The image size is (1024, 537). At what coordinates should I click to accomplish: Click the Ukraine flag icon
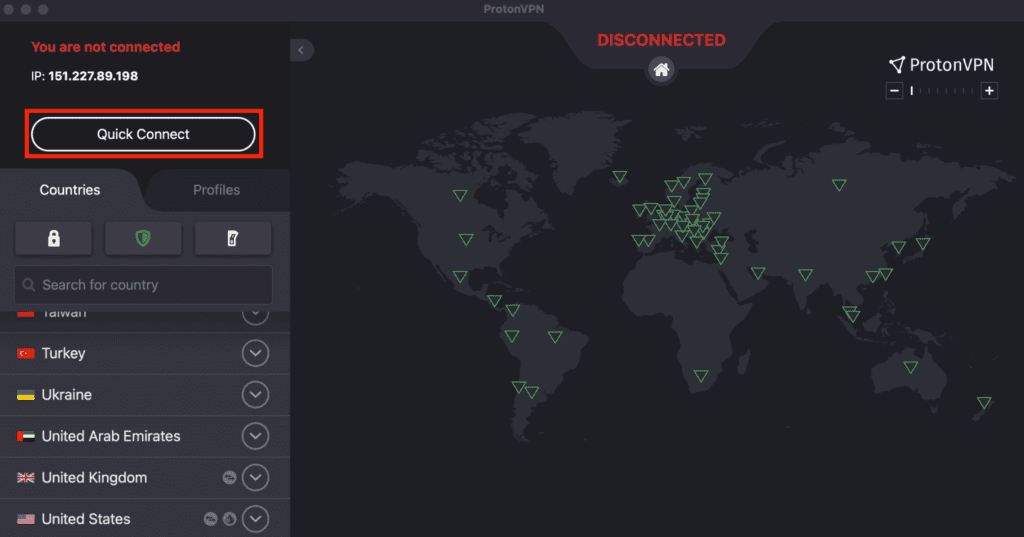click(x=25, y=395)
